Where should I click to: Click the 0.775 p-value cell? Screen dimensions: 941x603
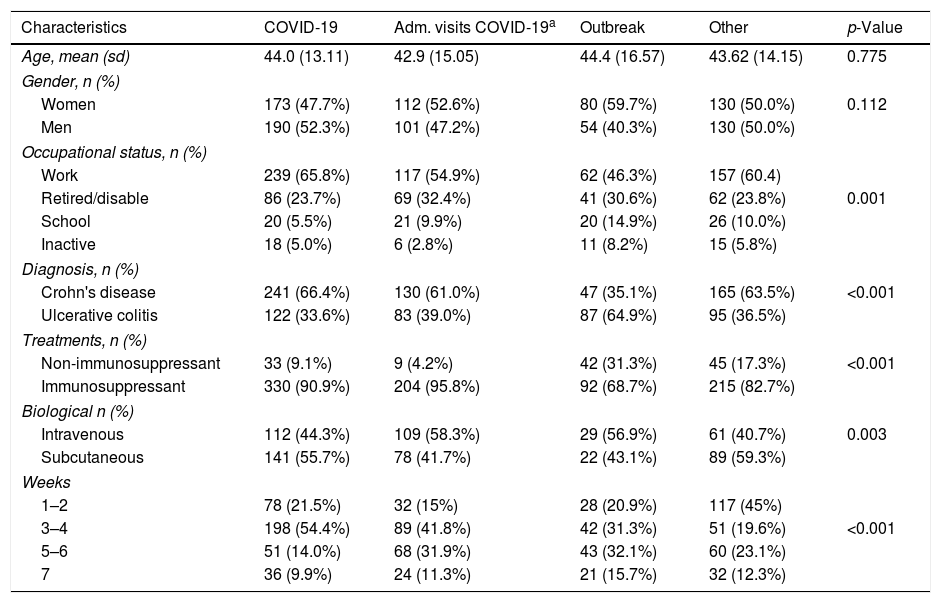click(865, 57)
